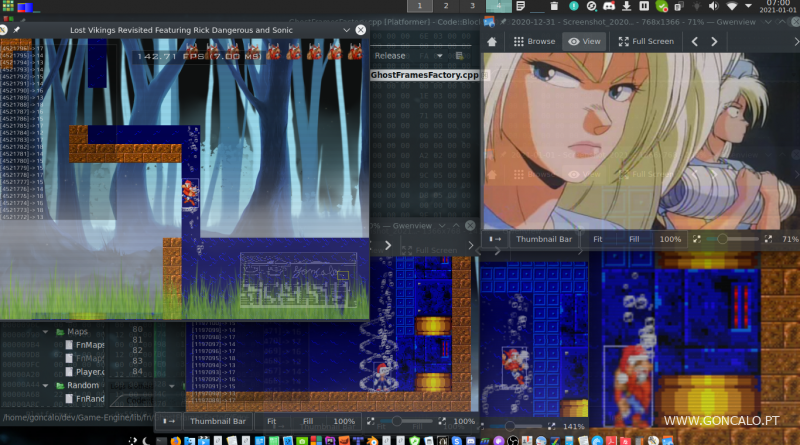Screen dimensions: 800x445
Task: Switch Gwenview to Browse mode
Action: pos(533,42)
